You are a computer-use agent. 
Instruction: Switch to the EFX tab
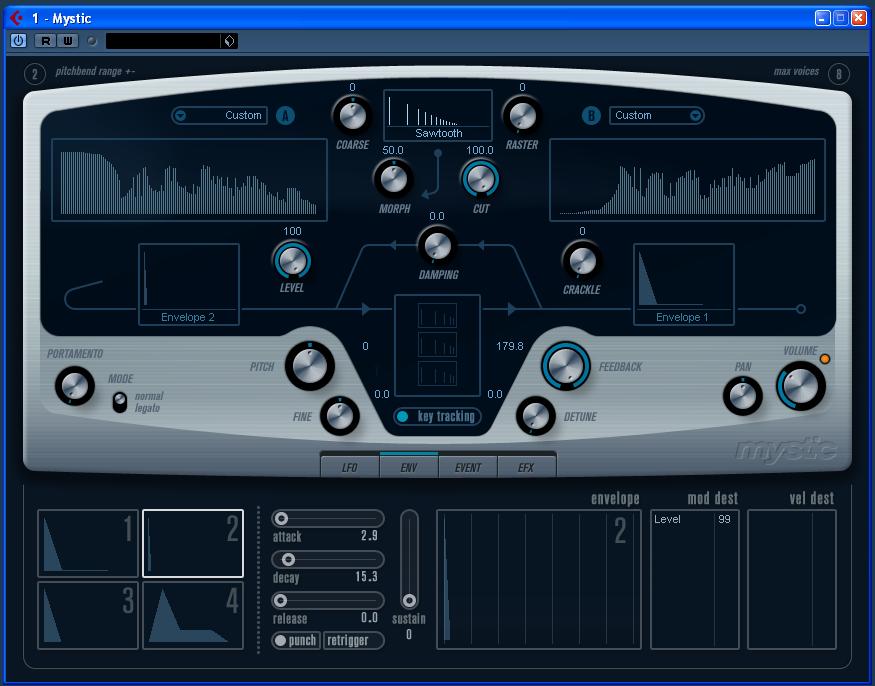click(526, 467)
